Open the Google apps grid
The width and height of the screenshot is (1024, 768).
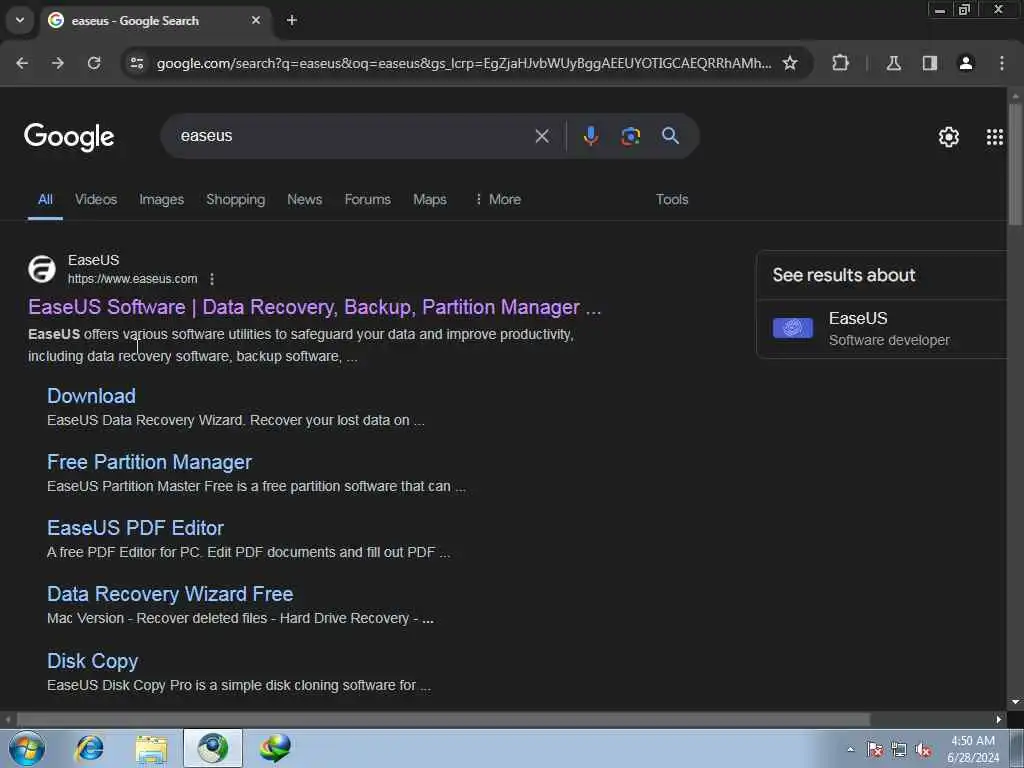point(995,137)
